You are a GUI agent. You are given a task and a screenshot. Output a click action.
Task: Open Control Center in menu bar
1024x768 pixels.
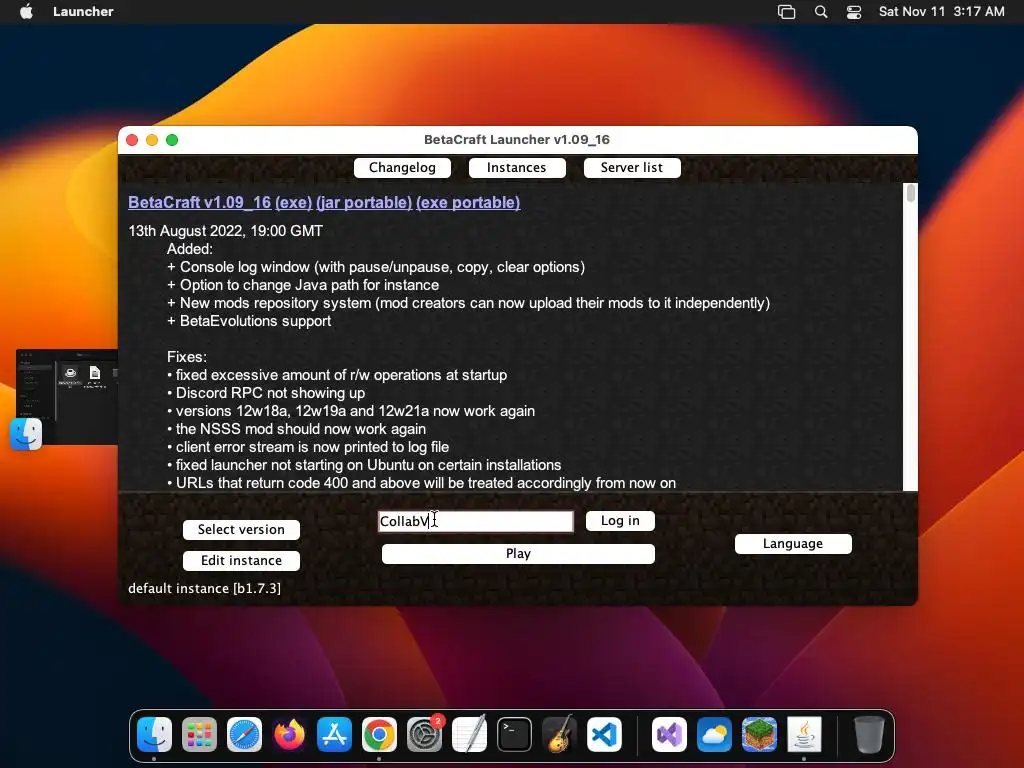pyautogui.click(x=854, y=12)
